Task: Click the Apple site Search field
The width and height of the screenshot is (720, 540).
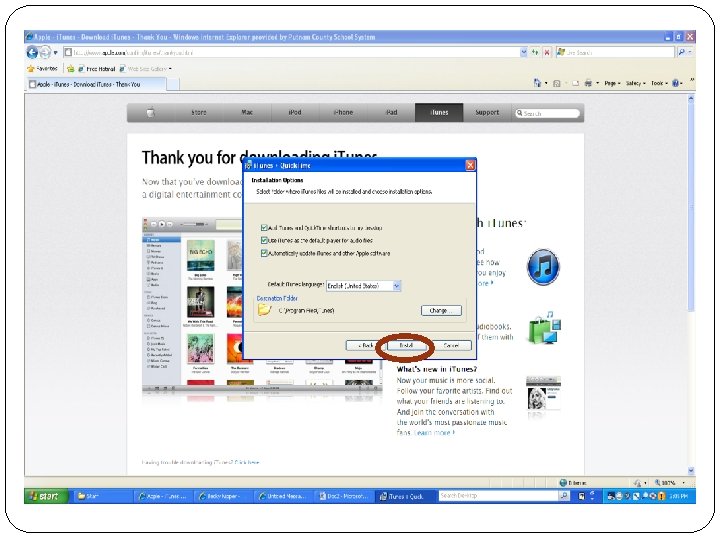Action: [x=547, y=113]
